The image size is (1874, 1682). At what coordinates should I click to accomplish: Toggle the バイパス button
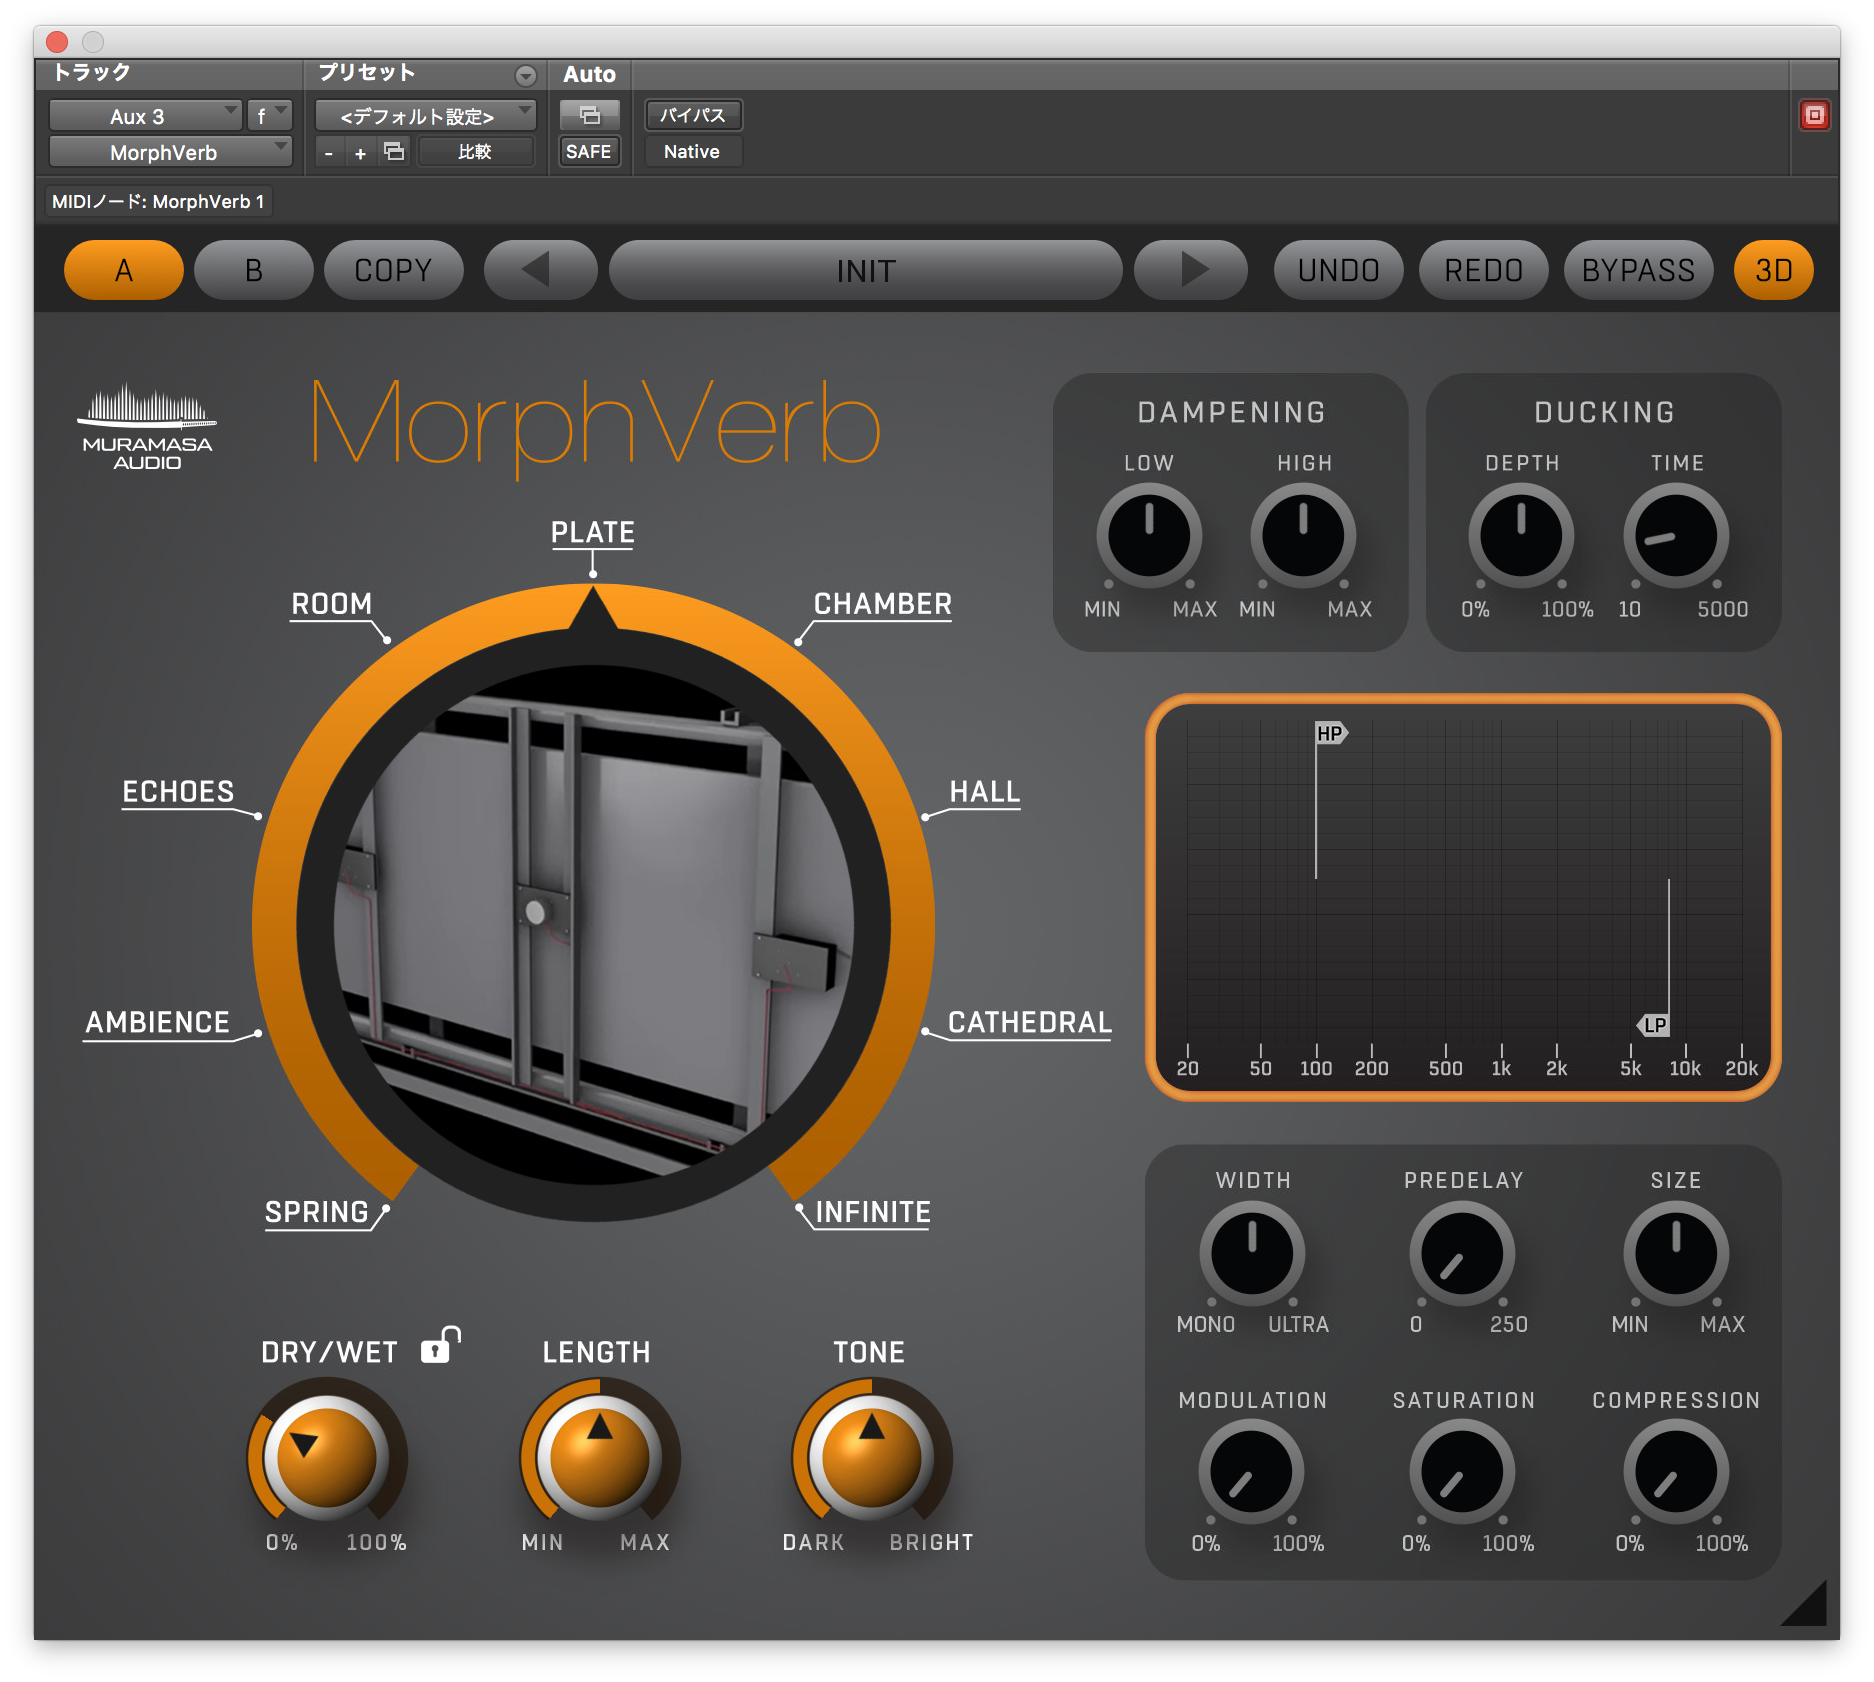pos(693,115)
